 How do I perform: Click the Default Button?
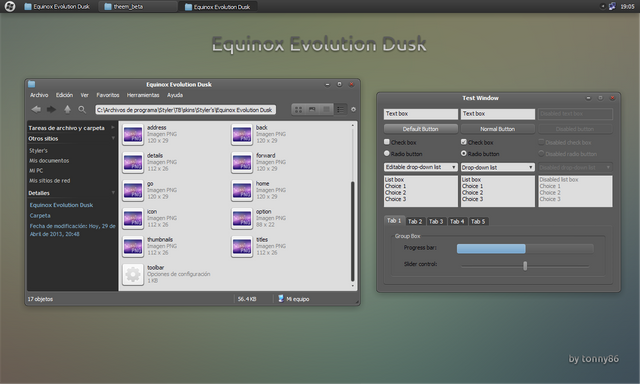click(x=420, y=129)
